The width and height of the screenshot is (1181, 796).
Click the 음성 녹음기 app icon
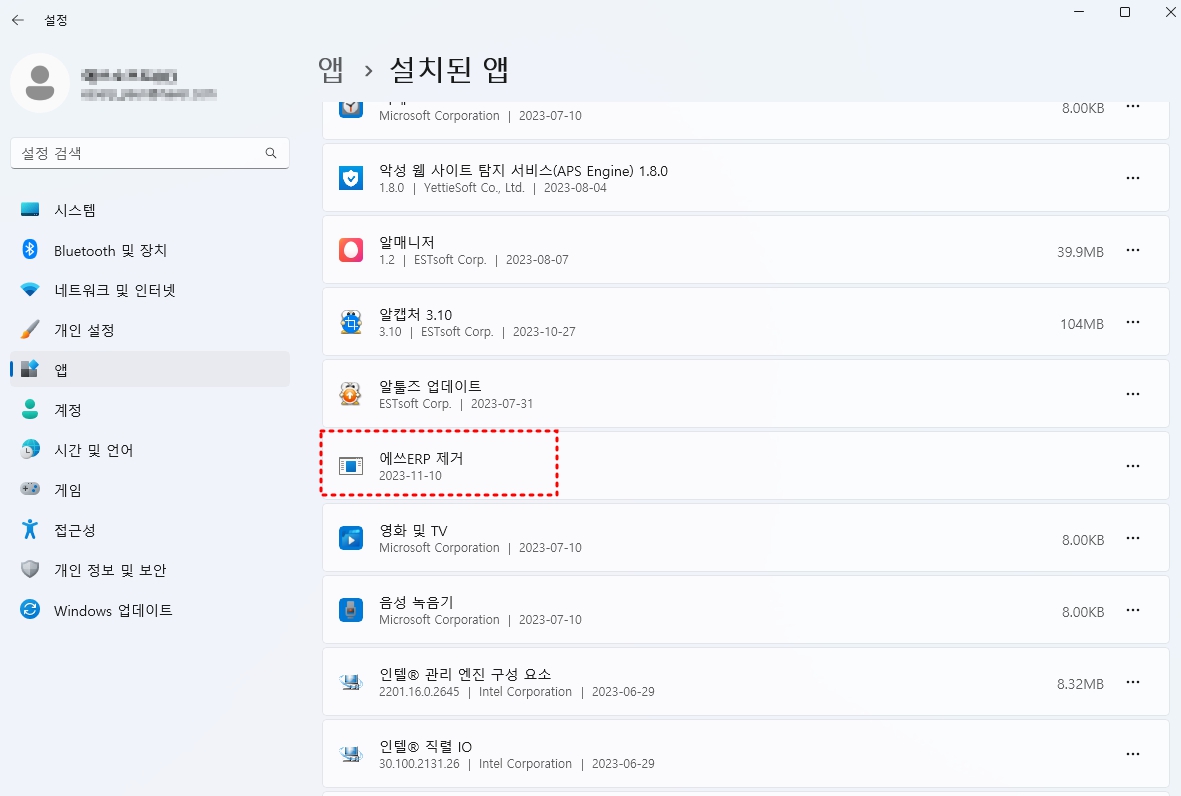[x=351, y=610]
